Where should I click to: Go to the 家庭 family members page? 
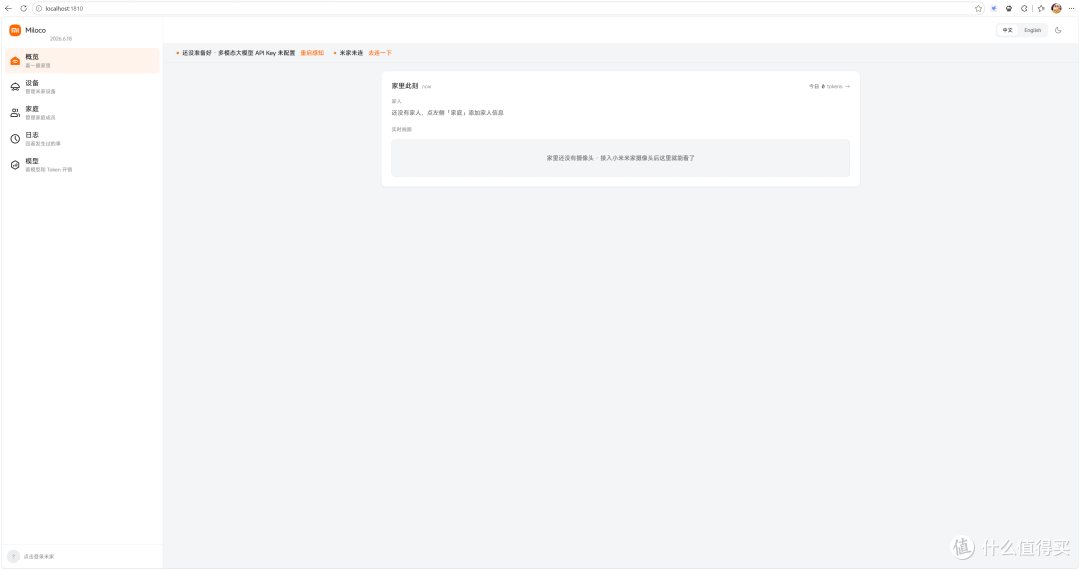click(x=82, y=113)
